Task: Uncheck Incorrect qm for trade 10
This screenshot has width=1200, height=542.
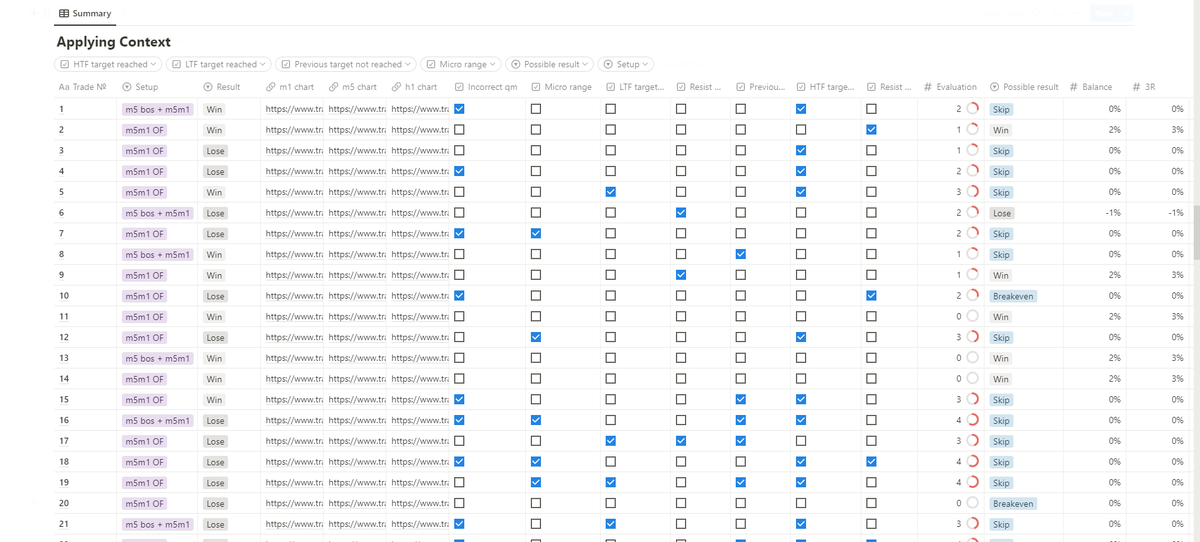Action: tap(459, 295)
